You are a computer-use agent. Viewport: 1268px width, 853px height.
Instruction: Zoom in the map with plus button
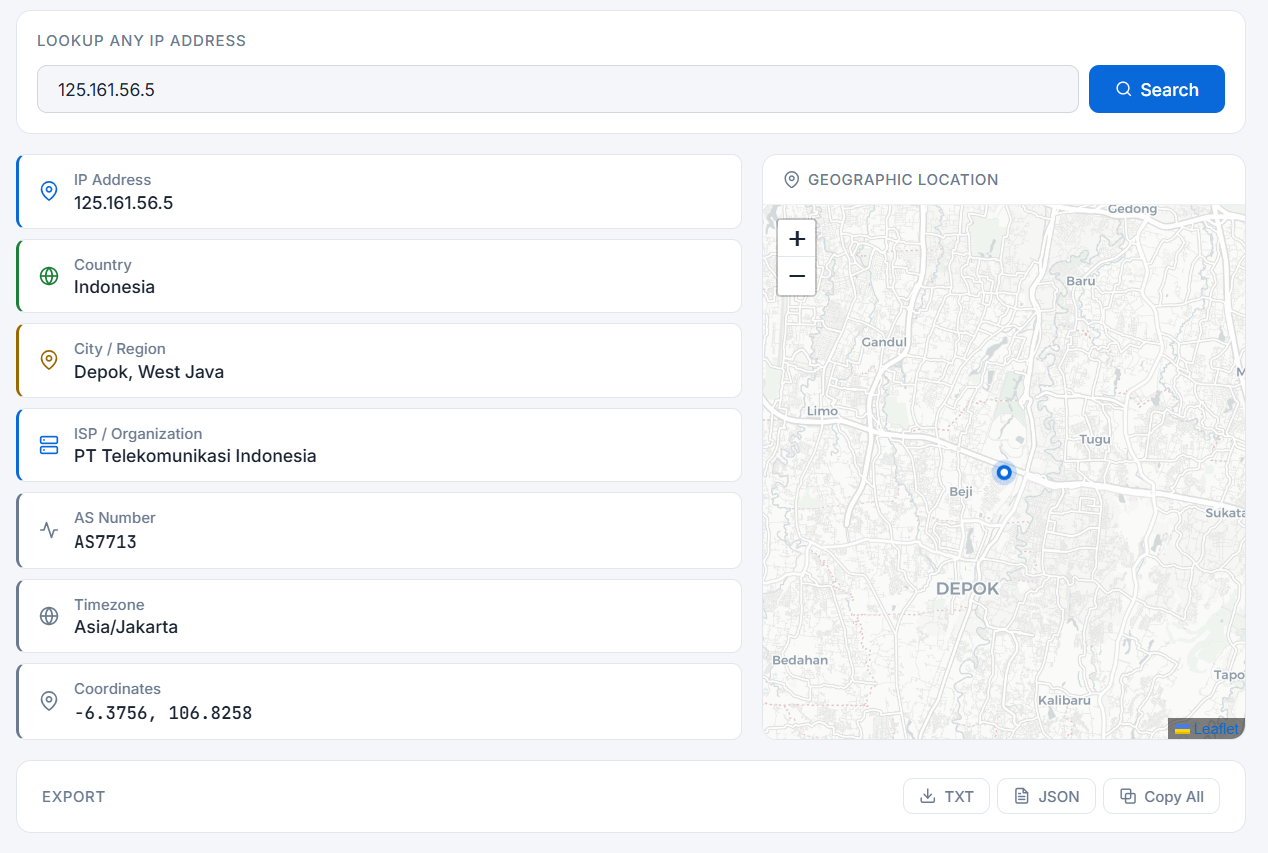797,239
